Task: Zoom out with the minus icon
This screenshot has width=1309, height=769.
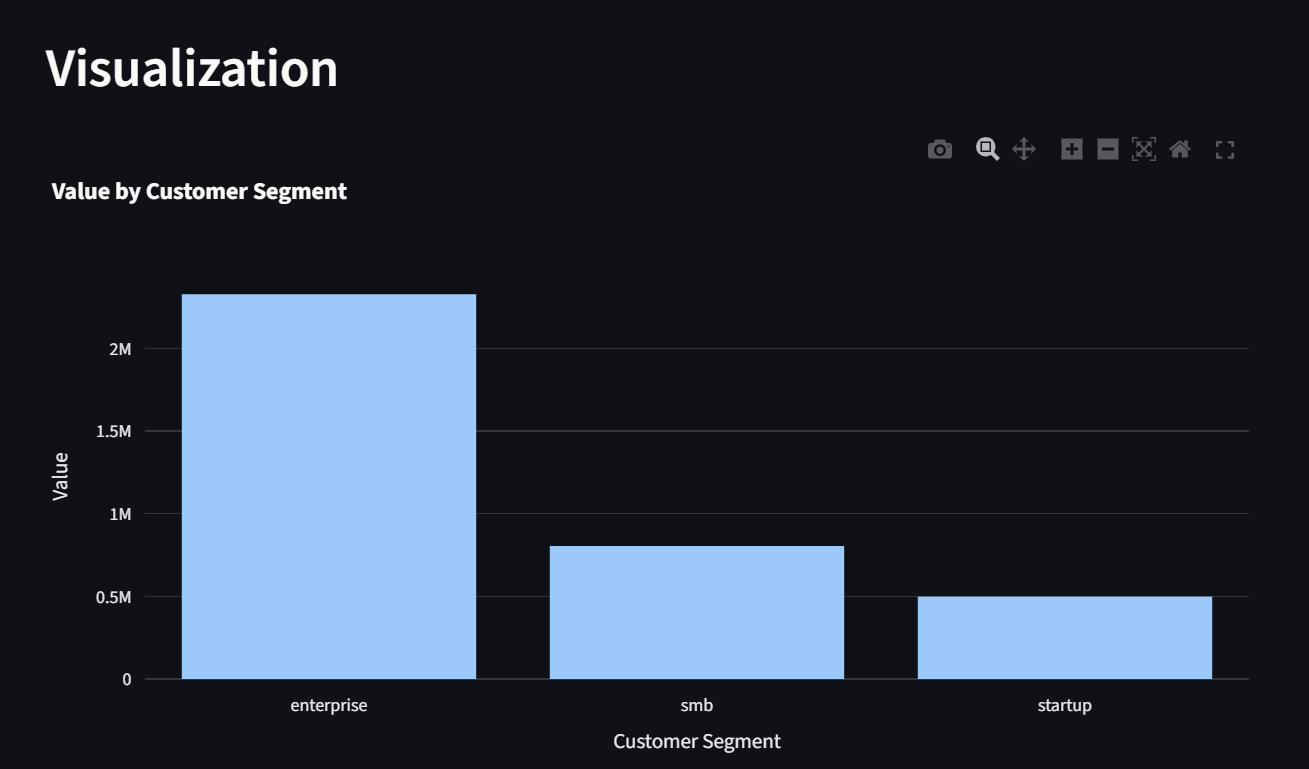Action: coord(1108,150)
